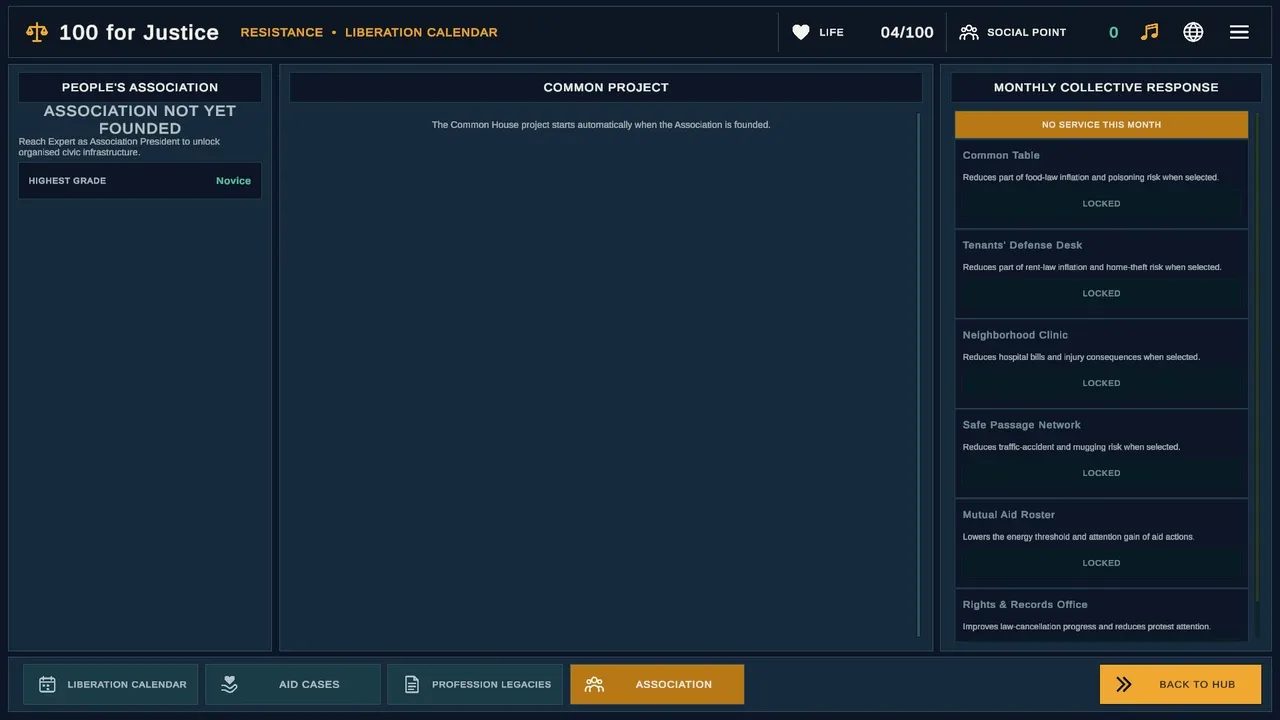Select the Tenants' Defense Desk card
Image resolution: width=1280 pixels, height=720 pixels.
[x=1101, y=274]
